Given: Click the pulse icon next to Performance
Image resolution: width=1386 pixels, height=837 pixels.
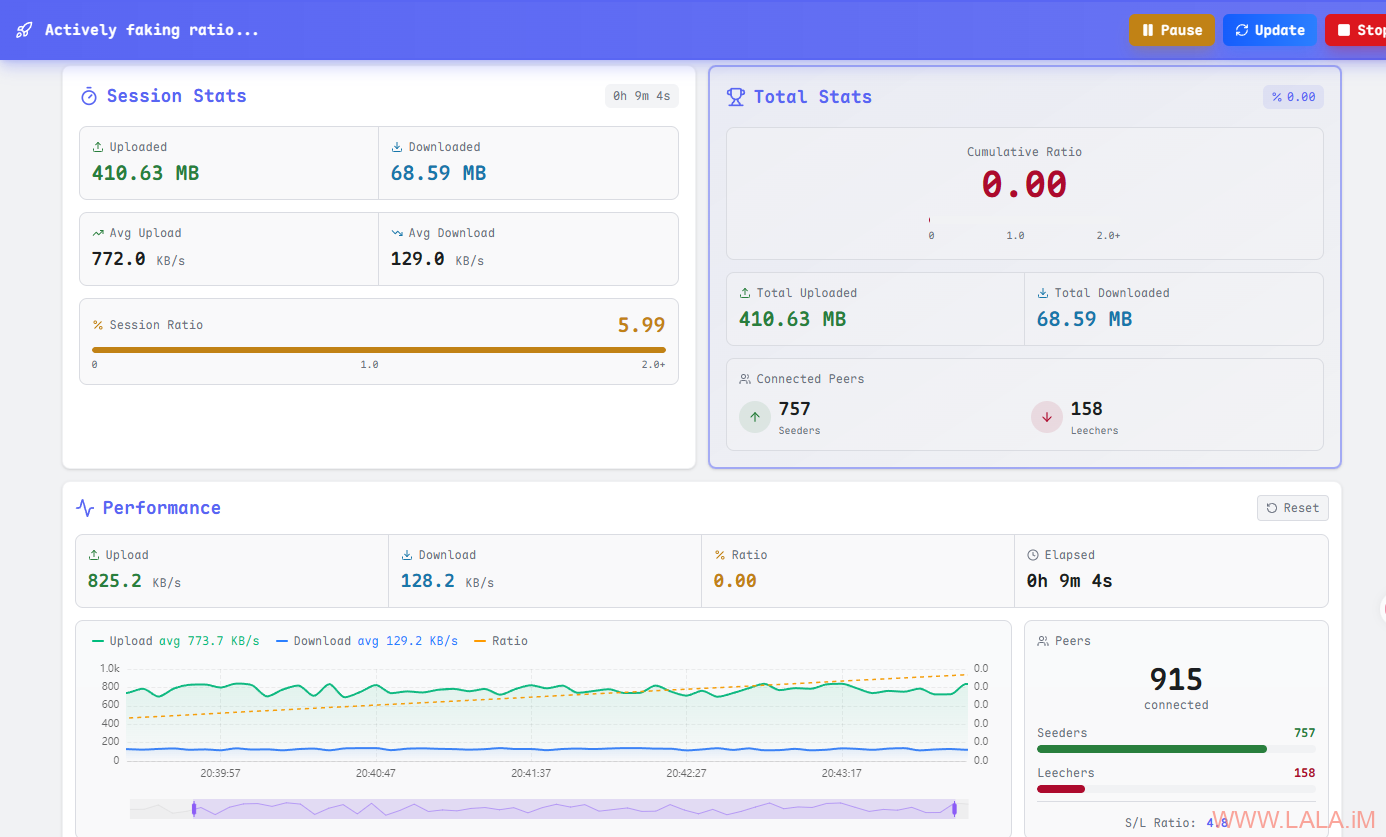Looking at the screenshot, I should (x=86, y=508).
